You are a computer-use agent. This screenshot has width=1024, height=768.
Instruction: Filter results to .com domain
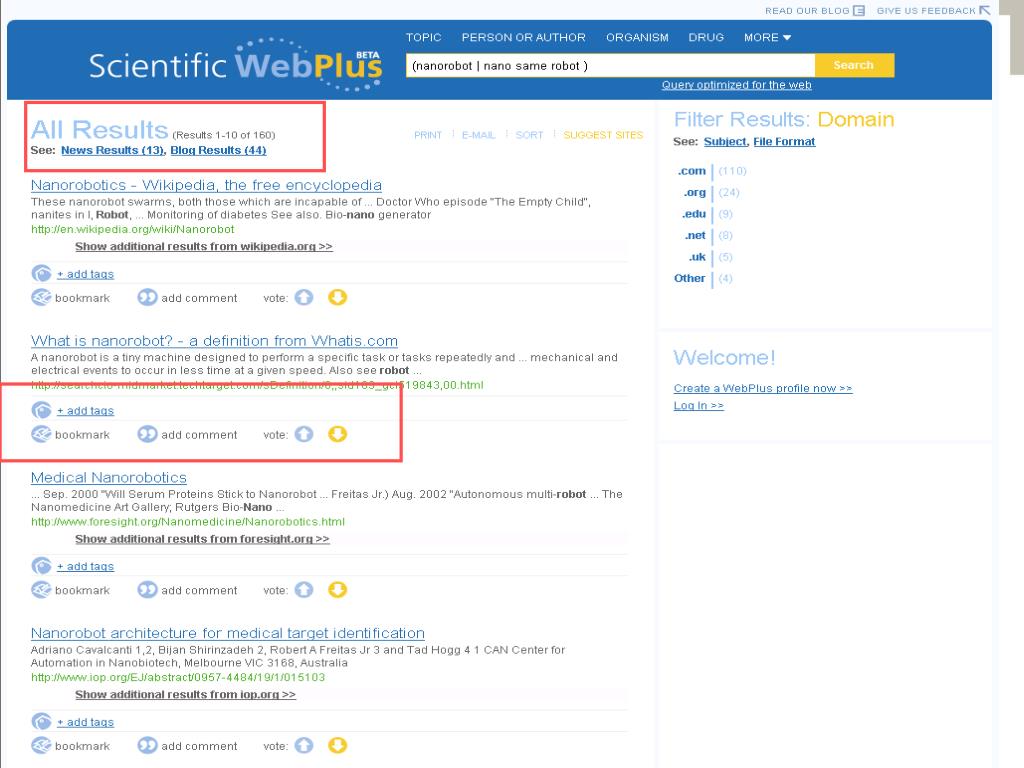pyautogui.click(x=692, y=171)
